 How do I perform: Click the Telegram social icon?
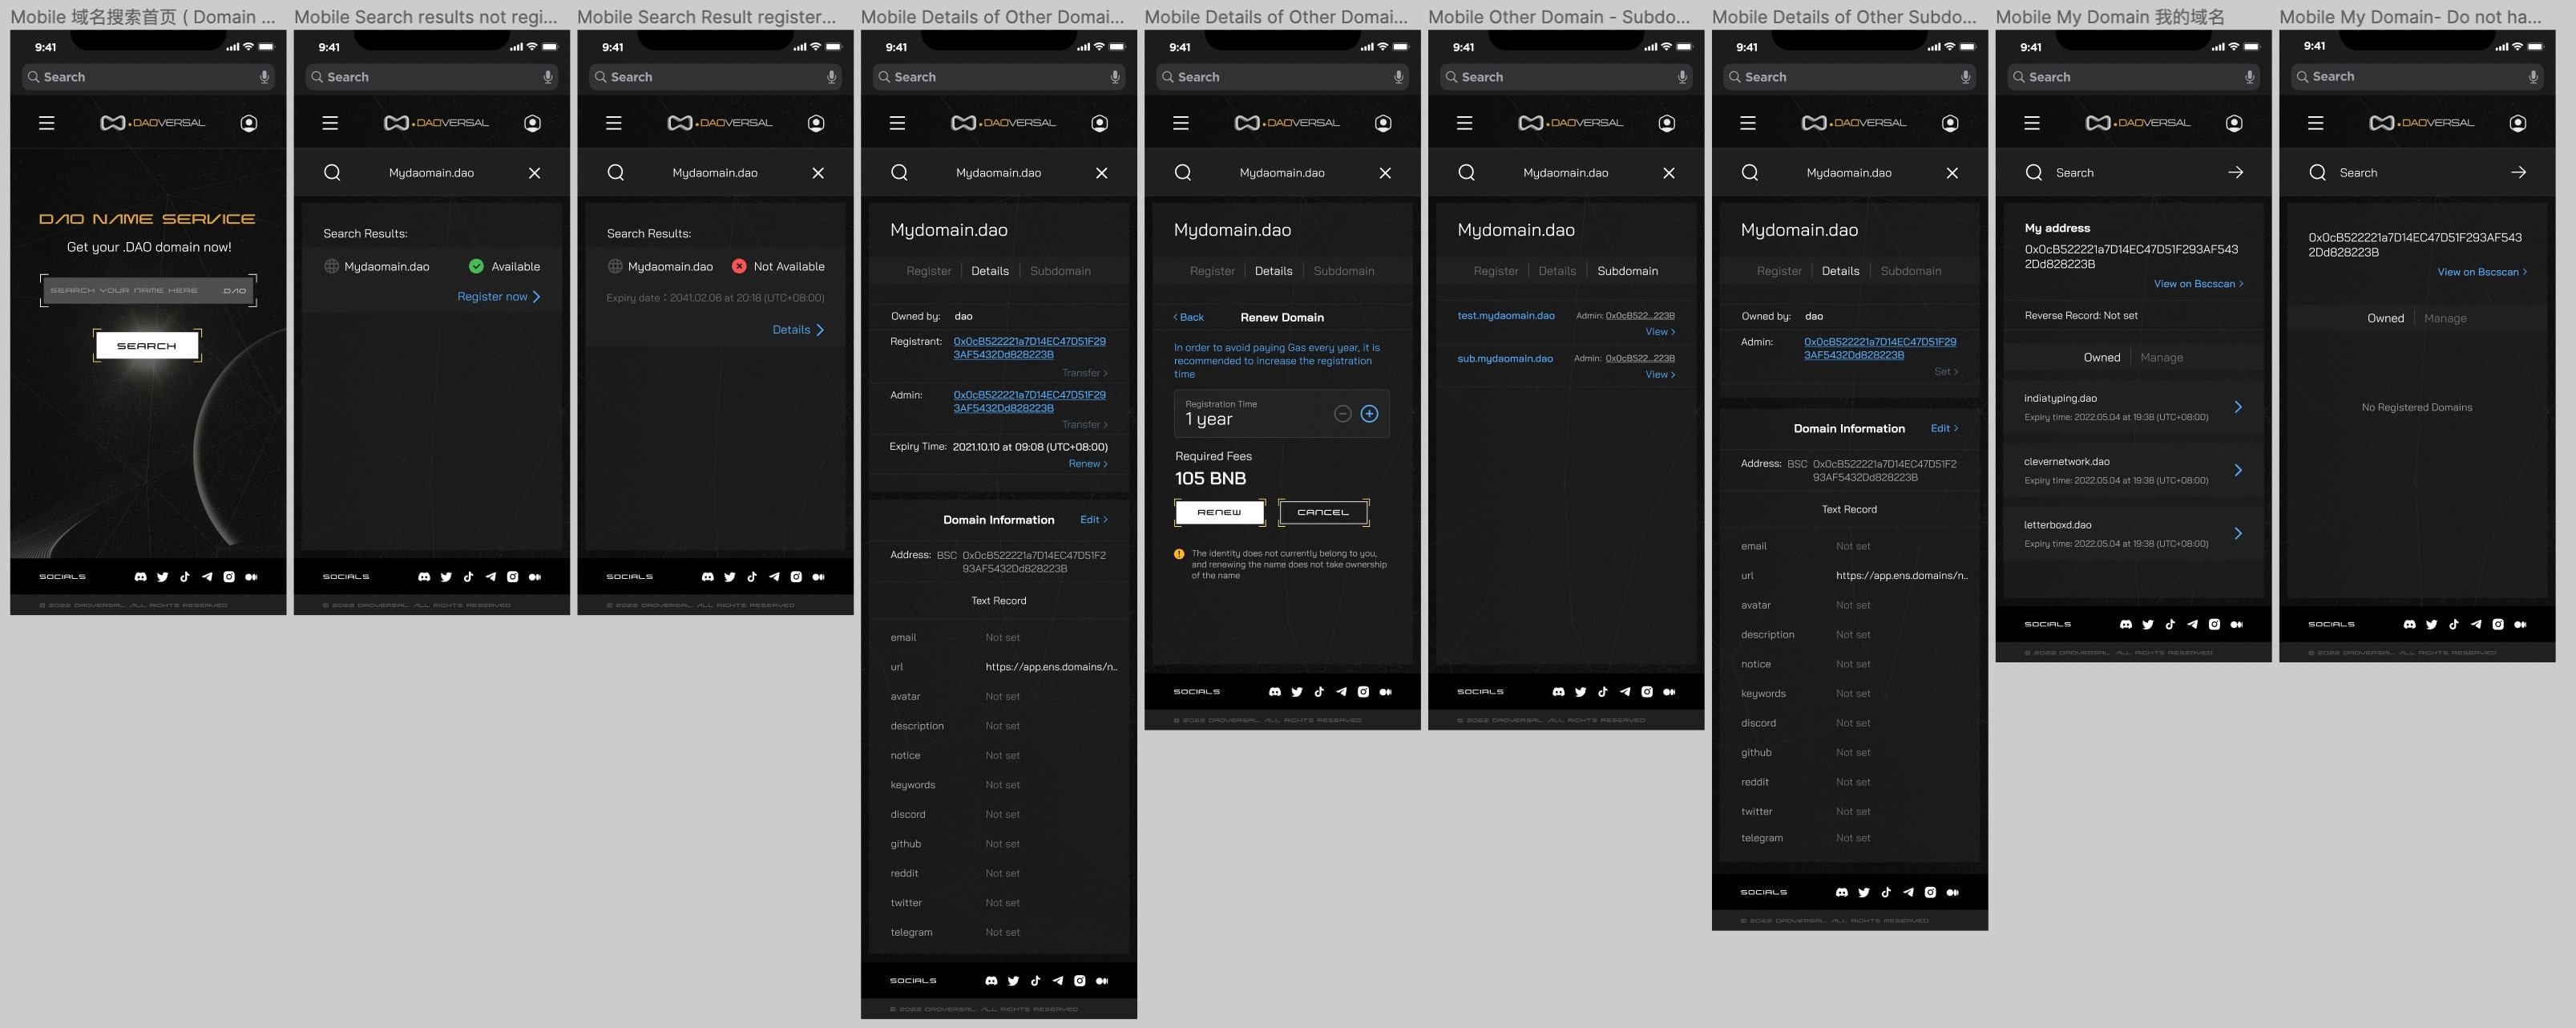click(207, 576)
